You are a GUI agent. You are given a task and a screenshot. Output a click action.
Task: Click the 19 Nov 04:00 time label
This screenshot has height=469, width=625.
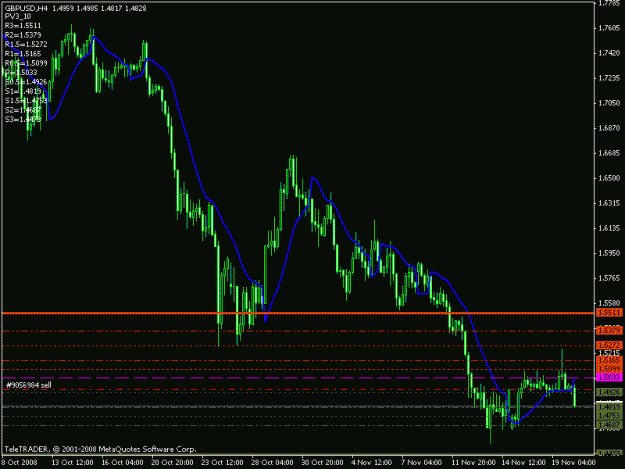[573, 462]
